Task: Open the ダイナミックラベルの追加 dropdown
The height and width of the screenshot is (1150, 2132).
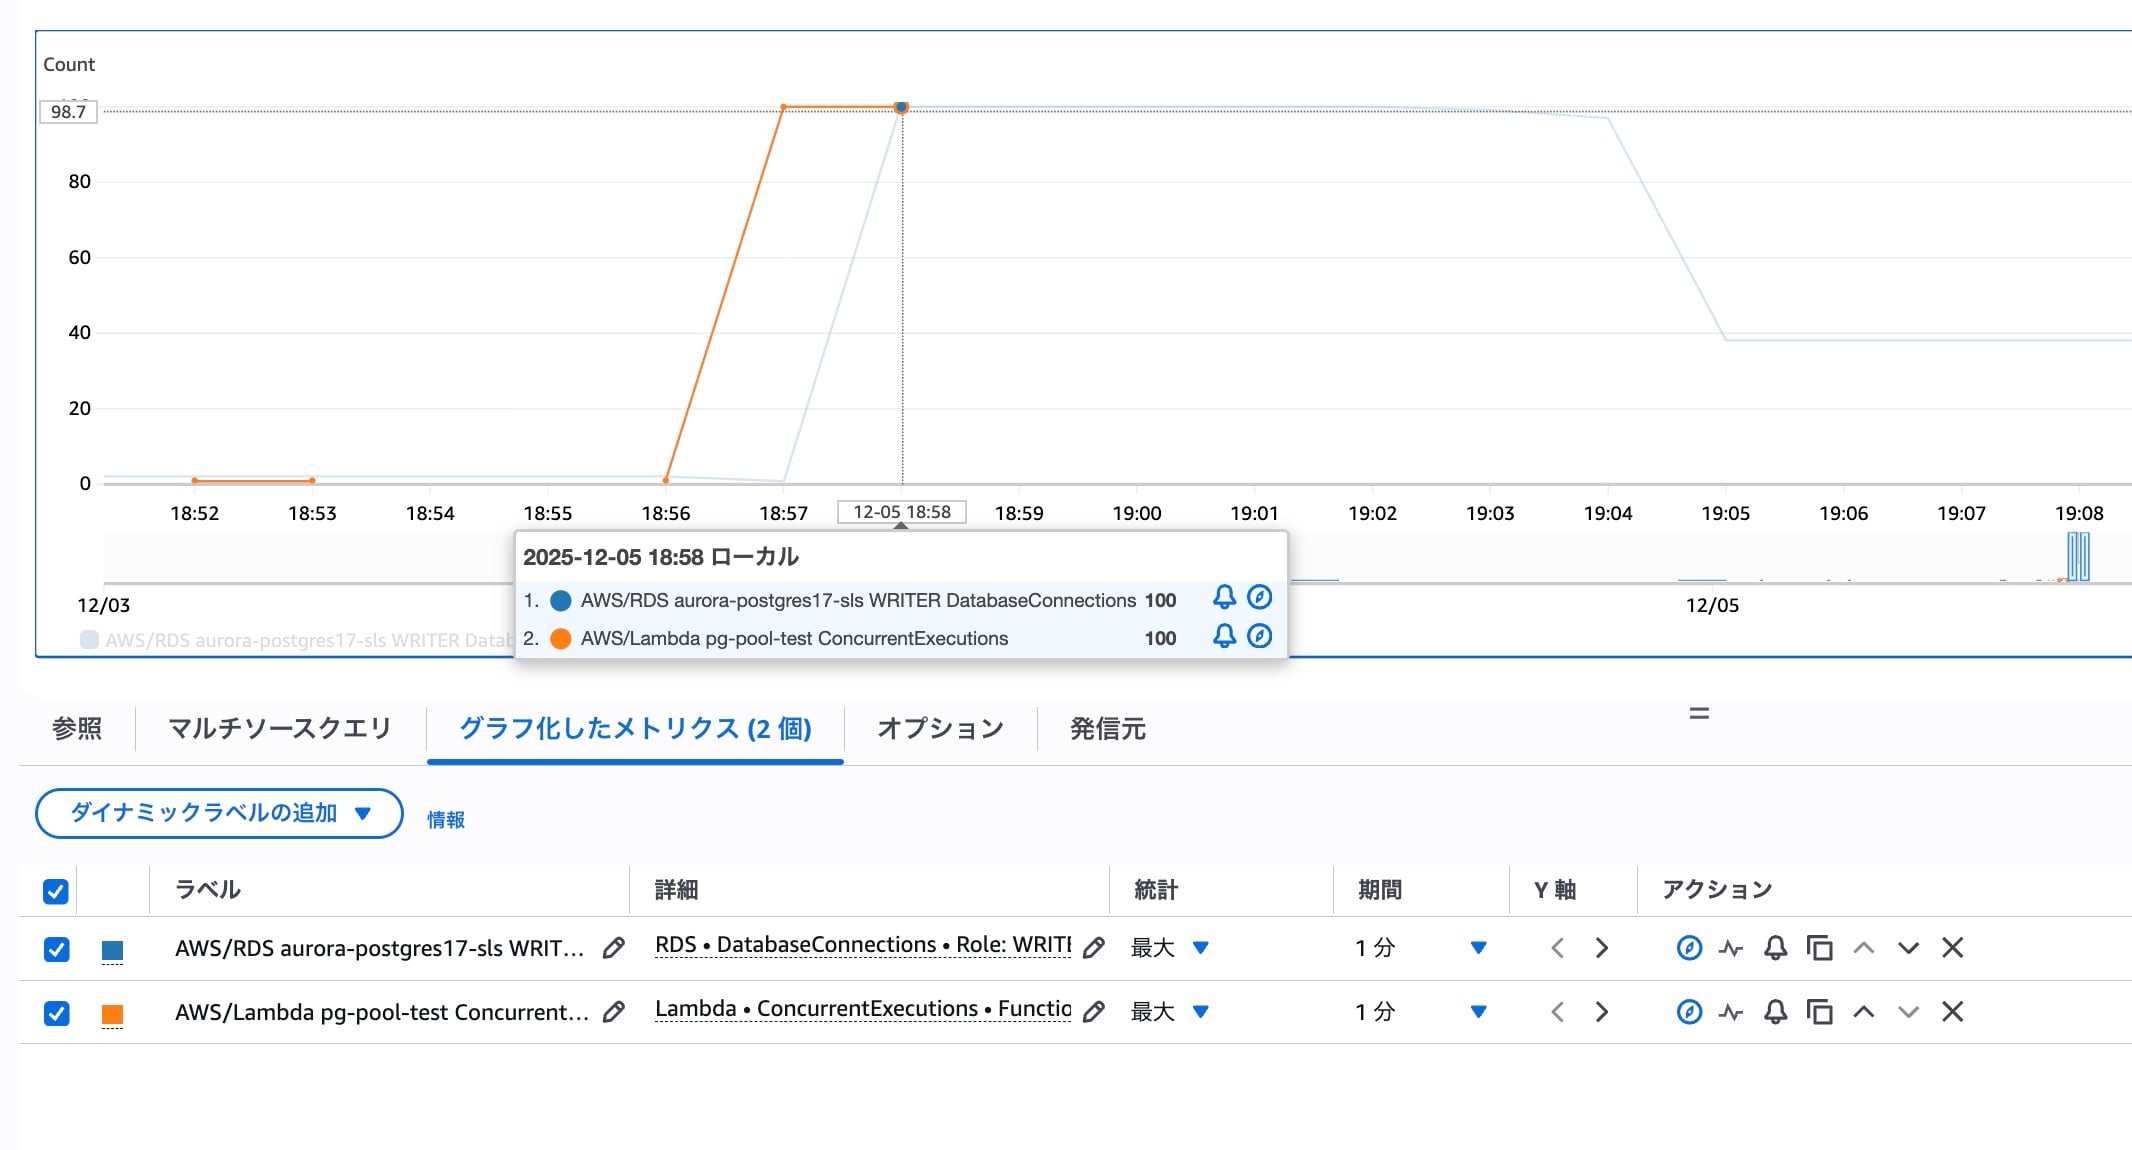Action: 218,813
